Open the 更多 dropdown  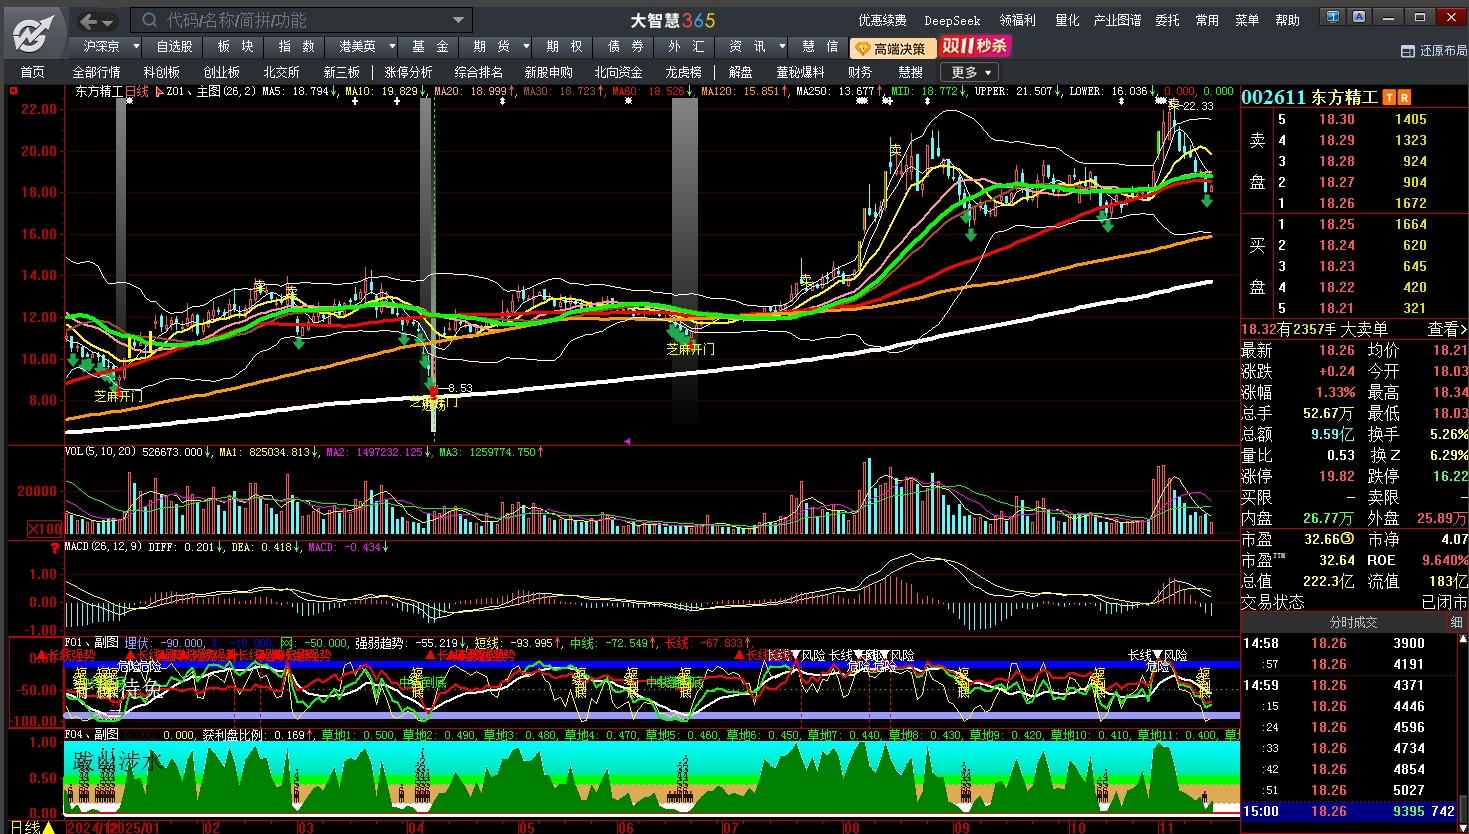pyautogui.click(x=969, y=72)
